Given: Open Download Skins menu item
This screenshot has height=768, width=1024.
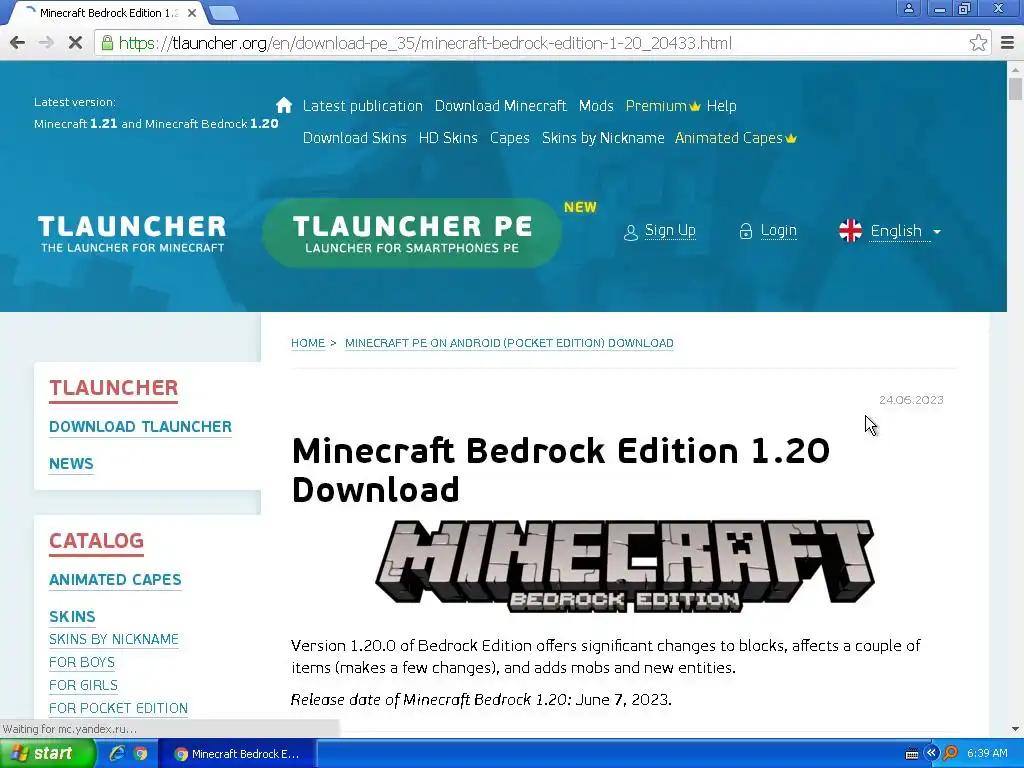Looking at the screenshot, I should pos(355,138).
